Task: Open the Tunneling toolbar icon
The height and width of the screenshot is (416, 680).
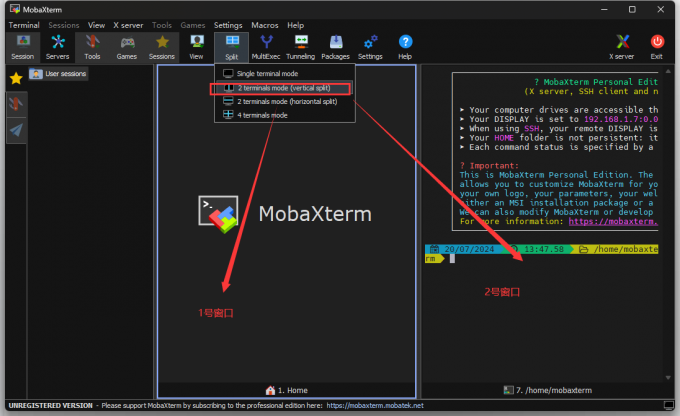Action: 301,47
